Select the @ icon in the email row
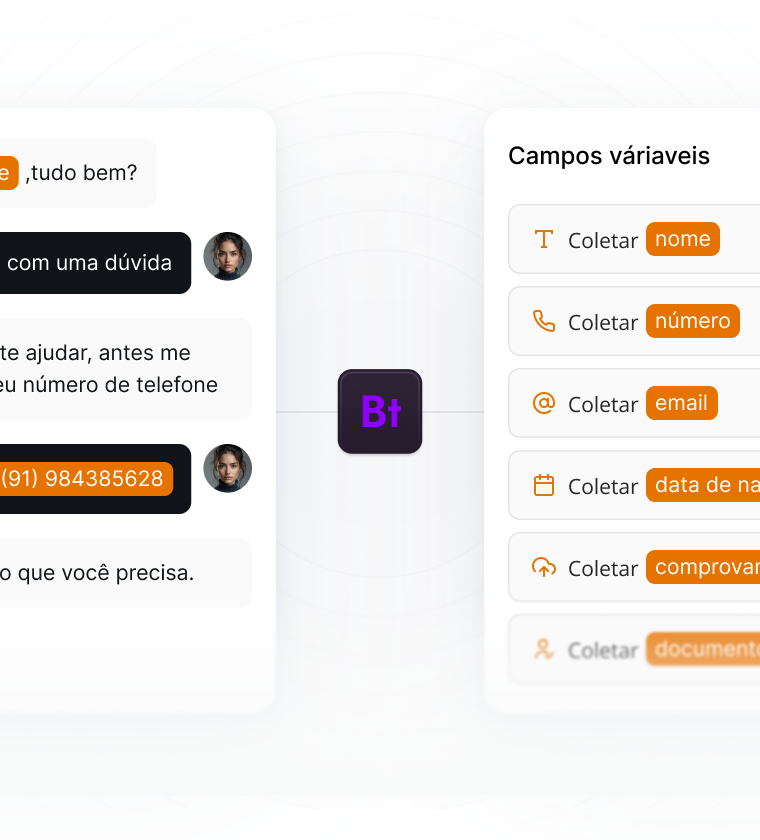This screenshot has width=760, height=840. [x=544, y=403]
